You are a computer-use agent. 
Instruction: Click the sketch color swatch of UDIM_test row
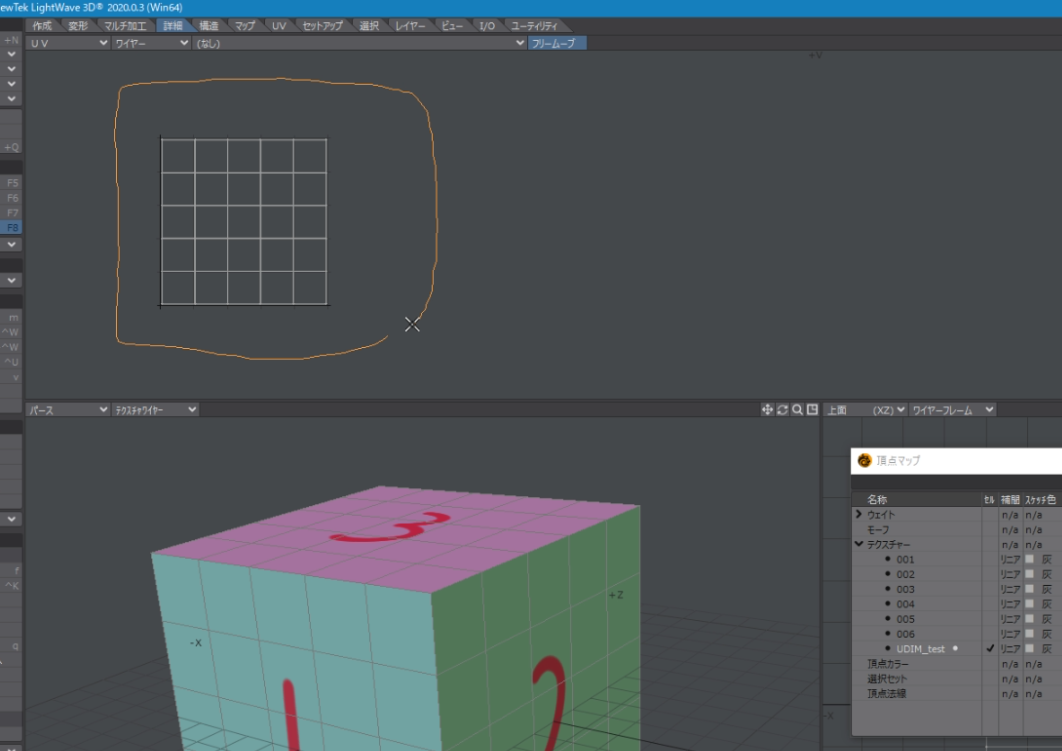(1029, 649)
